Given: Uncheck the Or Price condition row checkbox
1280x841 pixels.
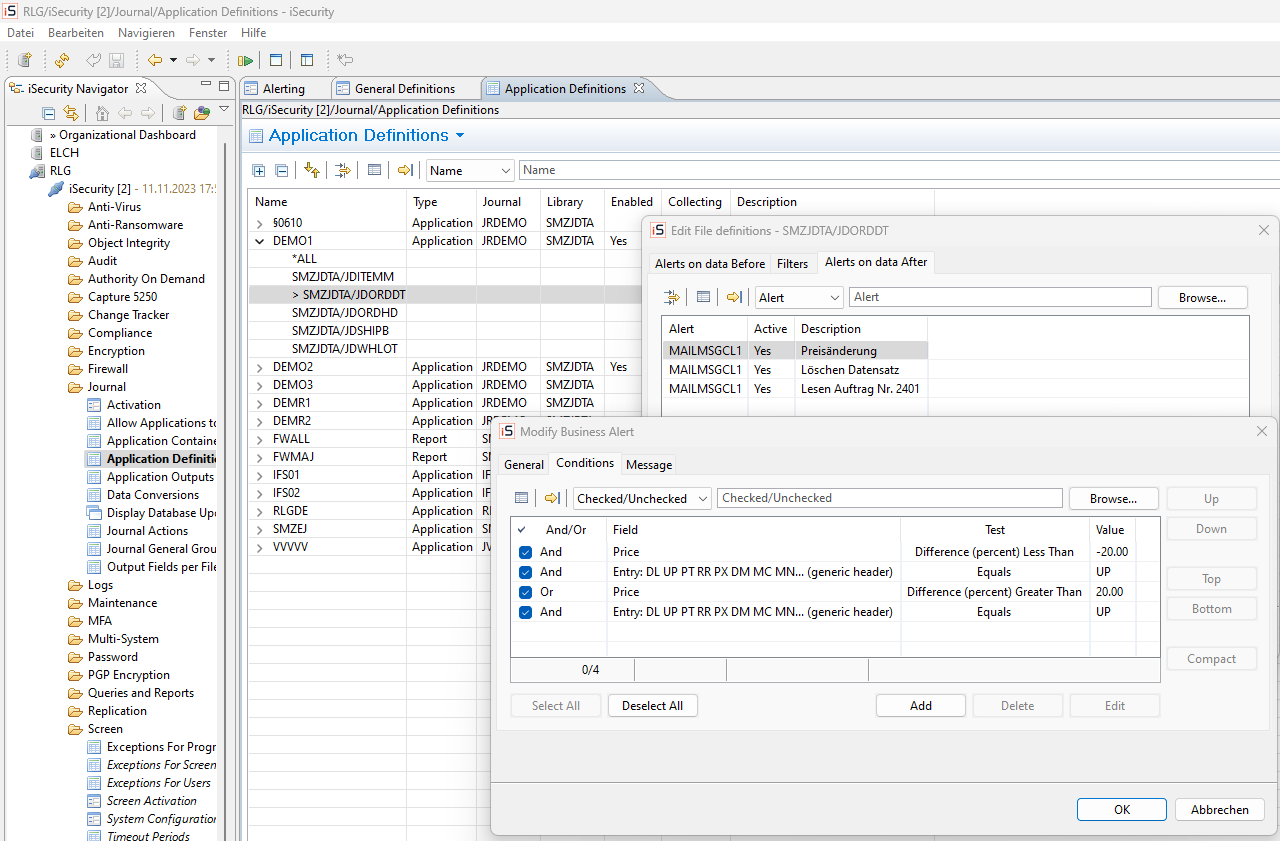Looking at the screenshot, I should pyautogui.click(x=526, y=592).
